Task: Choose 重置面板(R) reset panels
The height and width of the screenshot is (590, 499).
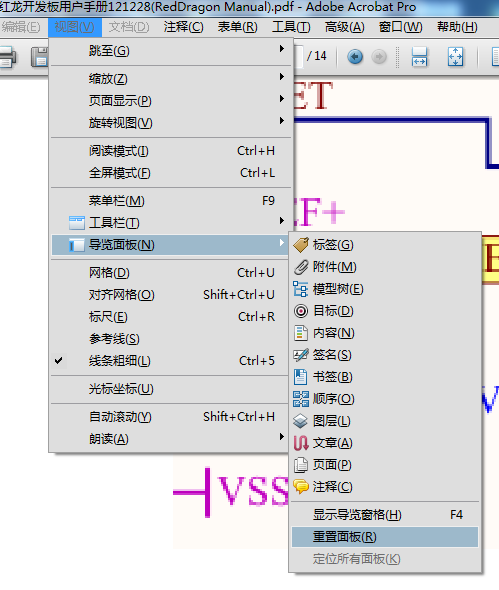Action: click(385, 537)
